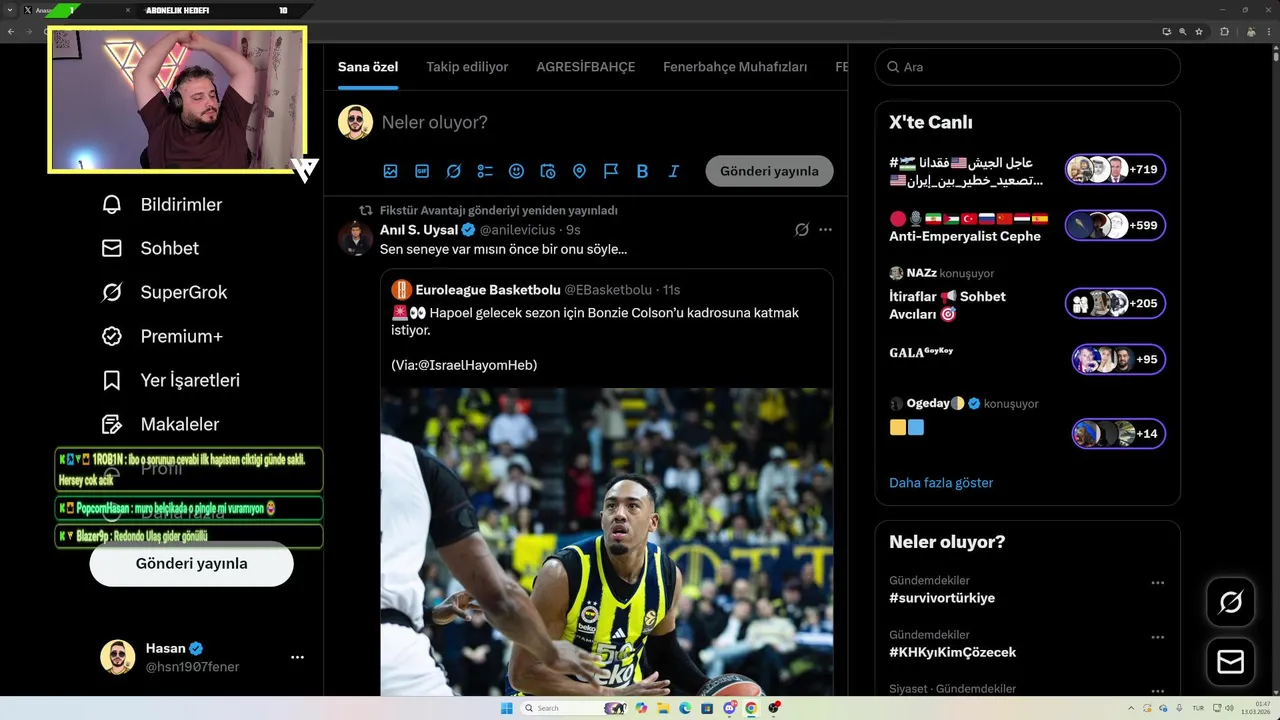The width and height of the screenshot is (1280, 720).
Task: Open more options for #KHKyıKimÇözecek trend
Action: coord(1157,637)
